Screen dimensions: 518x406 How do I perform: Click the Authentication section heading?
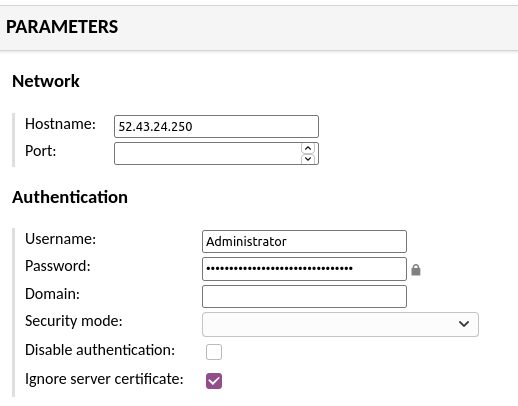pyautogui.click(x=70, y=197)
